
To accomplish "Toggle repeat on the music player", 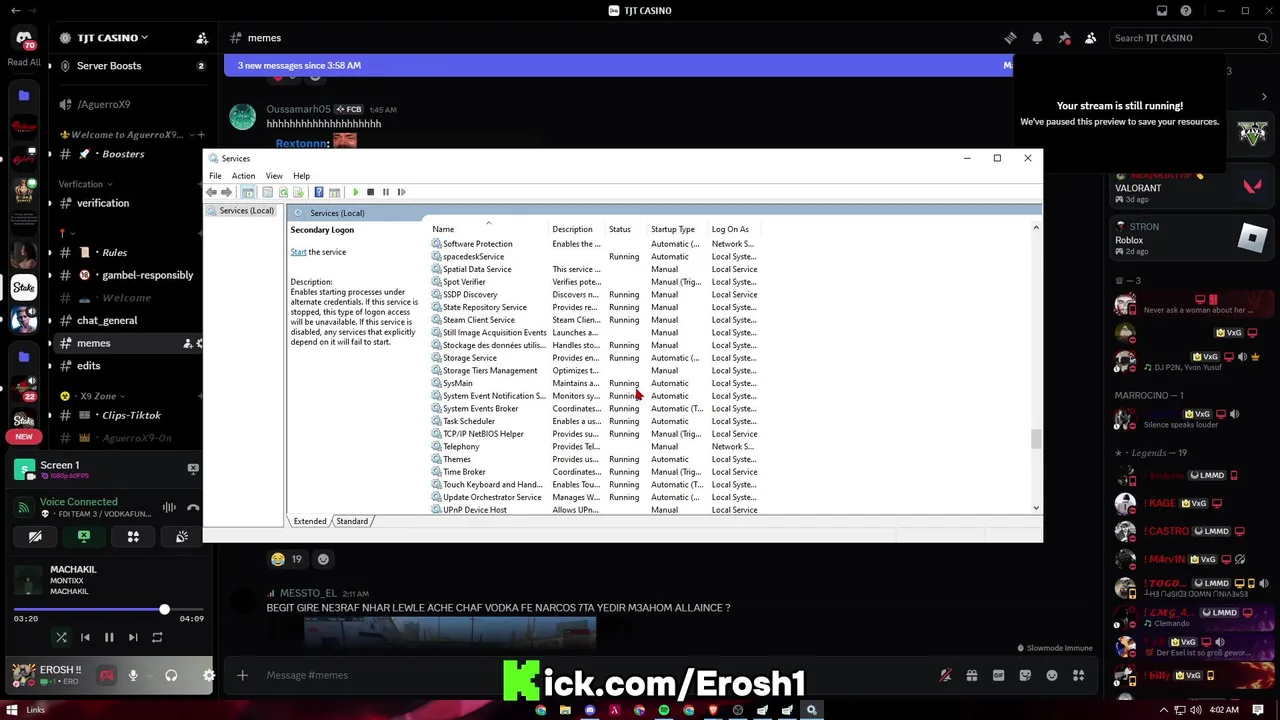I will point(157,637).
